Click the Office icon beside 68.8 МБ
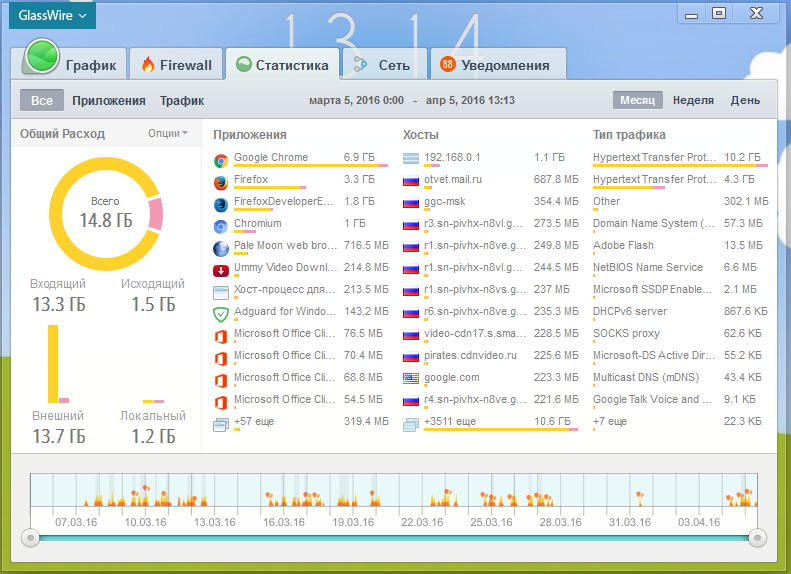The image size is (791, 574). [220, 380]
